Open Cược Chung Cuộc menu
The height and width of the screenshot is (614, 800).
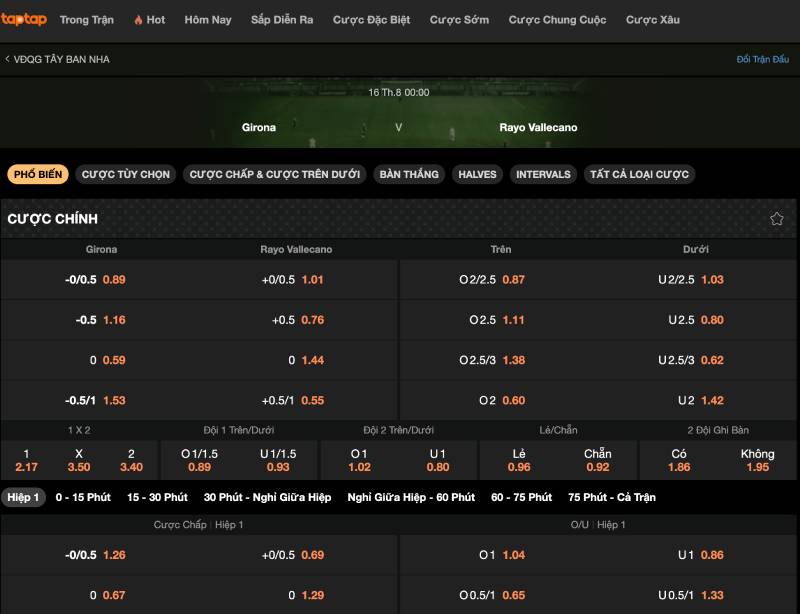(x=557, y=20)
